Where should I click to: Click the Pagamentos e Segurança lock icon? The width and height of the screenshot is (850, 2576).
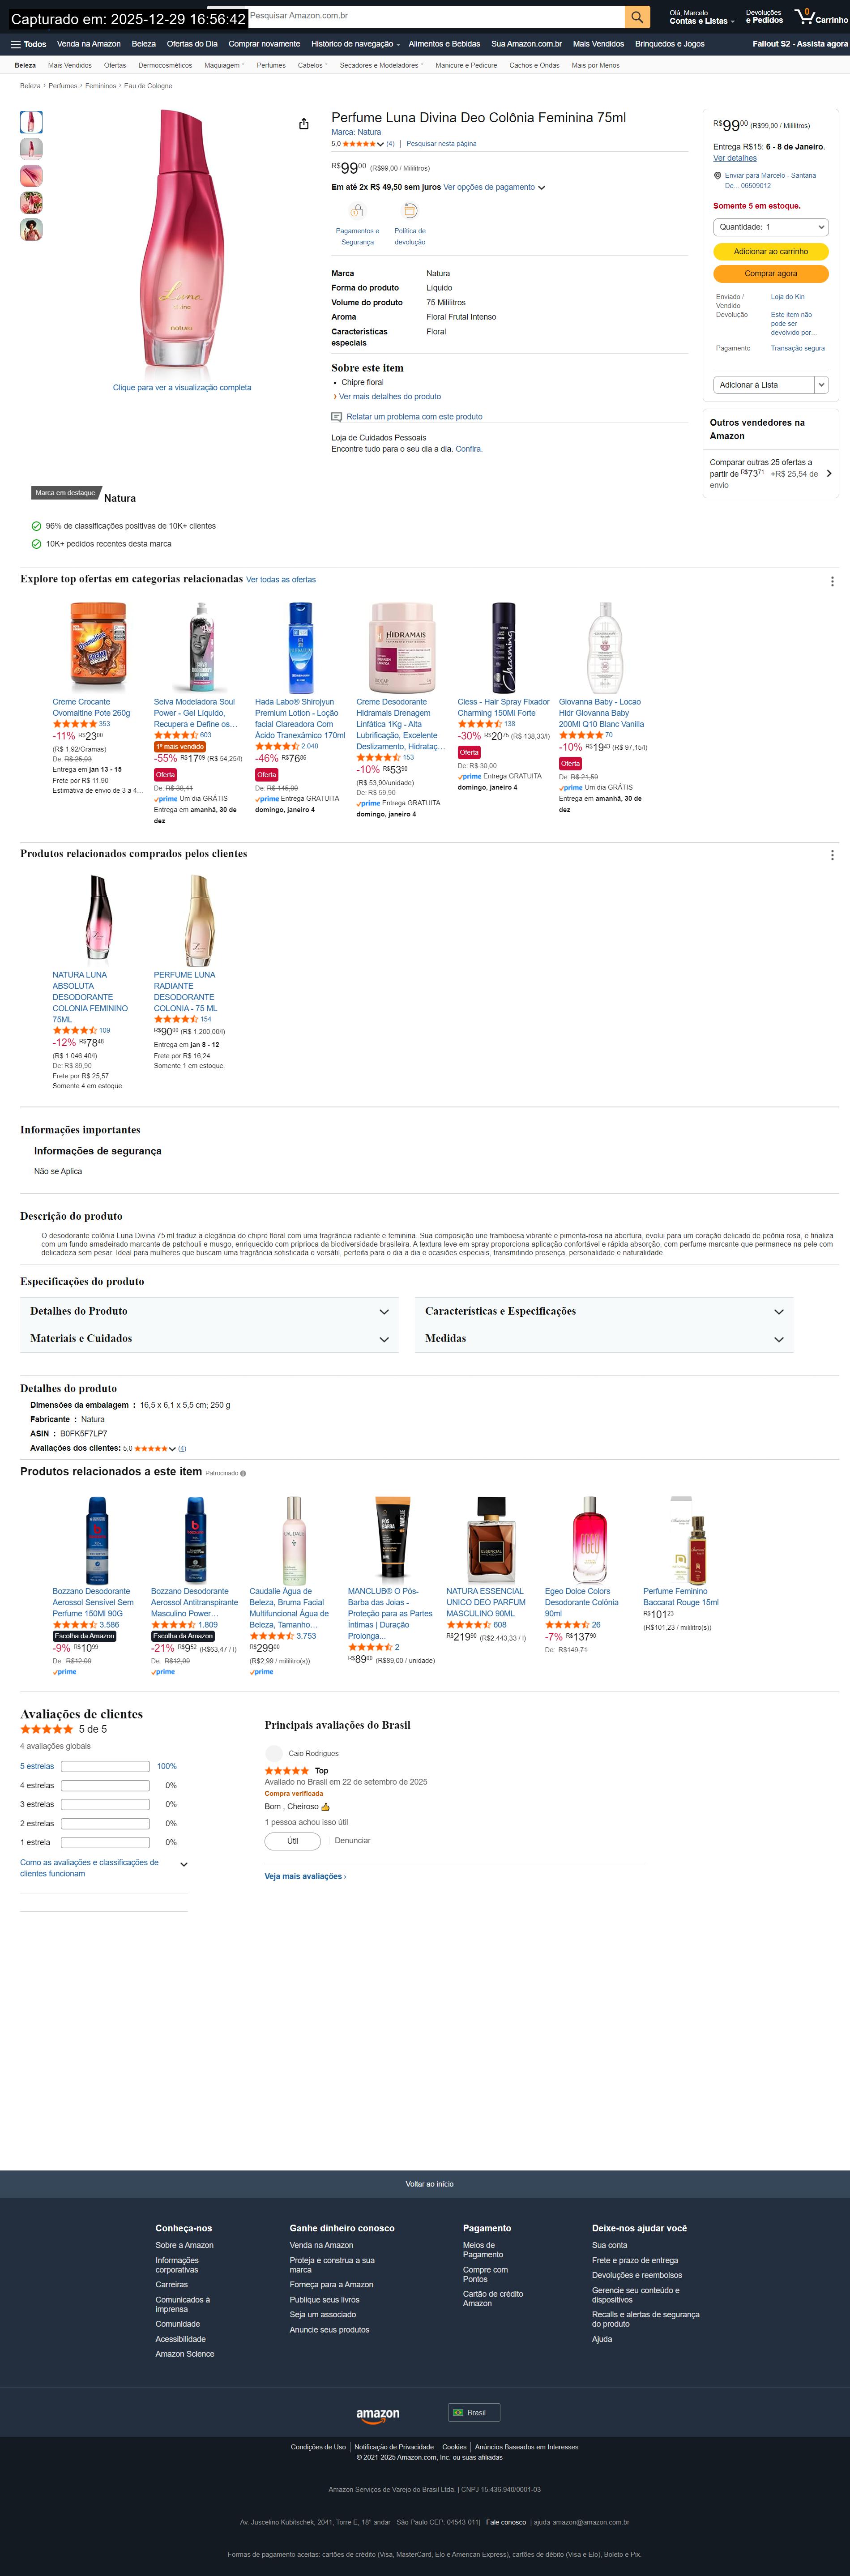point(357,211)
